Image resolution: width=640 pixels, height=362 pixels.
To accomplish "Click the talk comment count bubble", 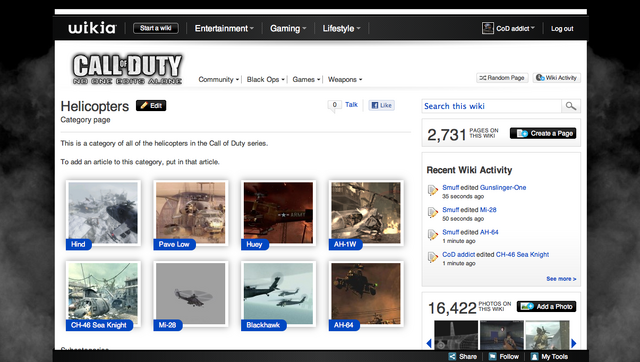I will click(x=334, y=105).
